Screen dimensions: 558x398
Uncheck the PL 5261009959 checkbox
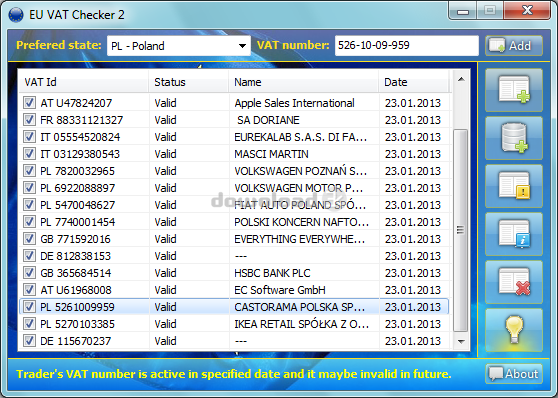coord(29,307)
